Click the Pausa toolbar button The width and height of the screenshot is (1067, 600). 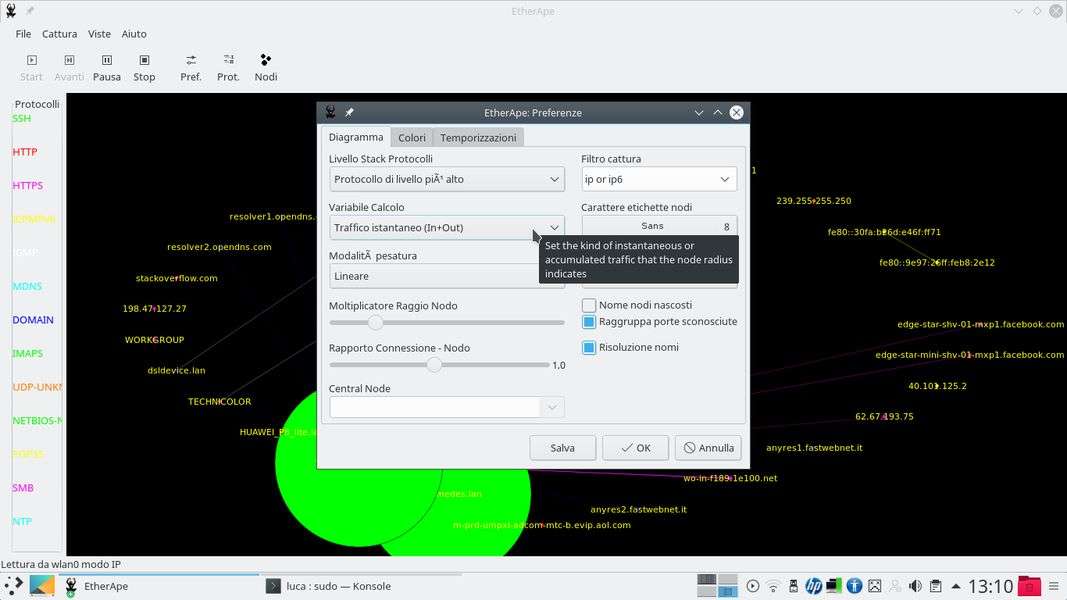coord(107,67)
